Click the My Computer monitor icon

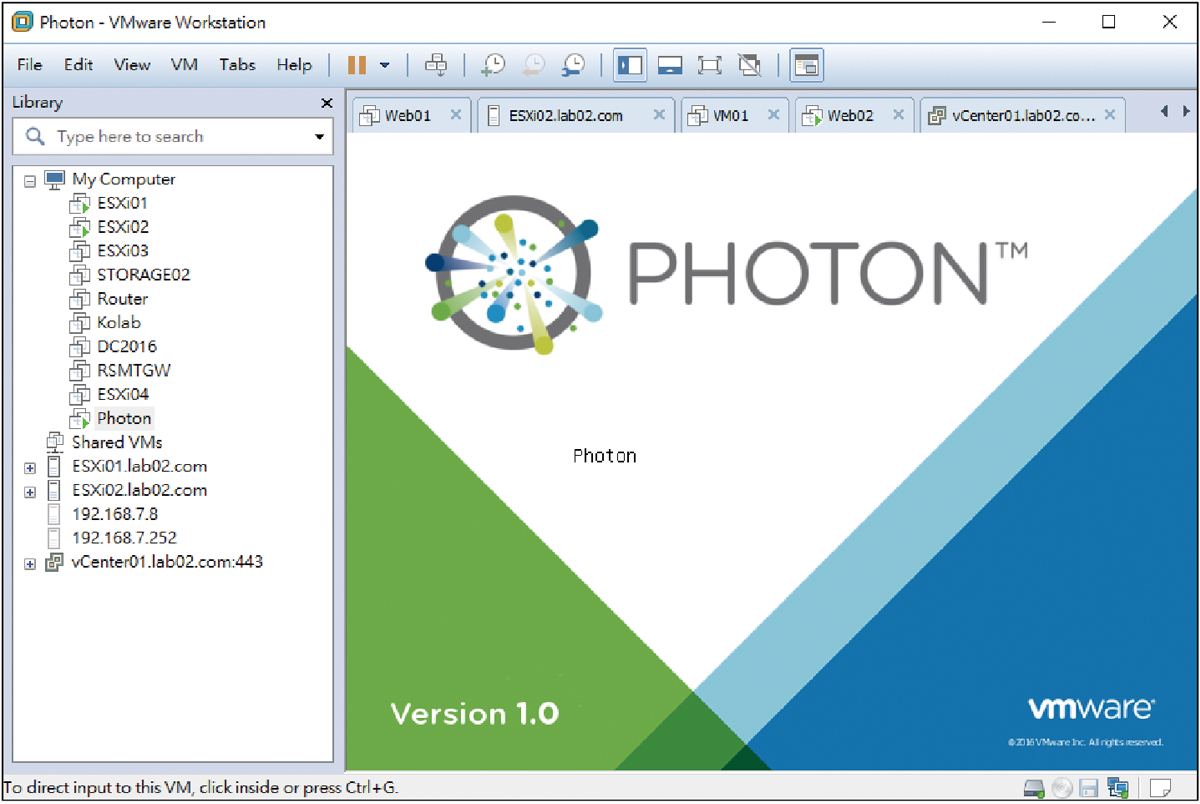pos(55,179)
